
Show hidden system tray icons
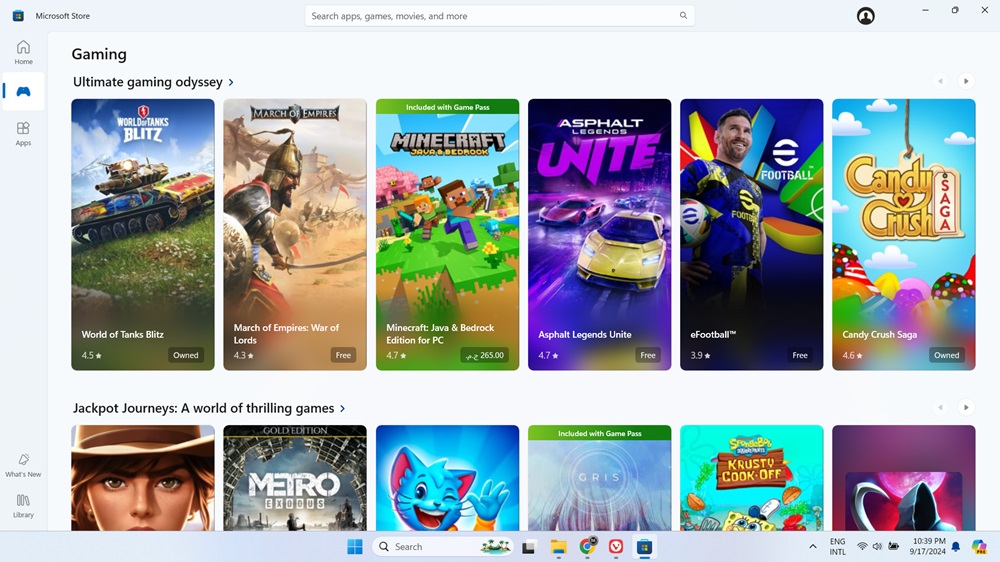coord(812,547)
